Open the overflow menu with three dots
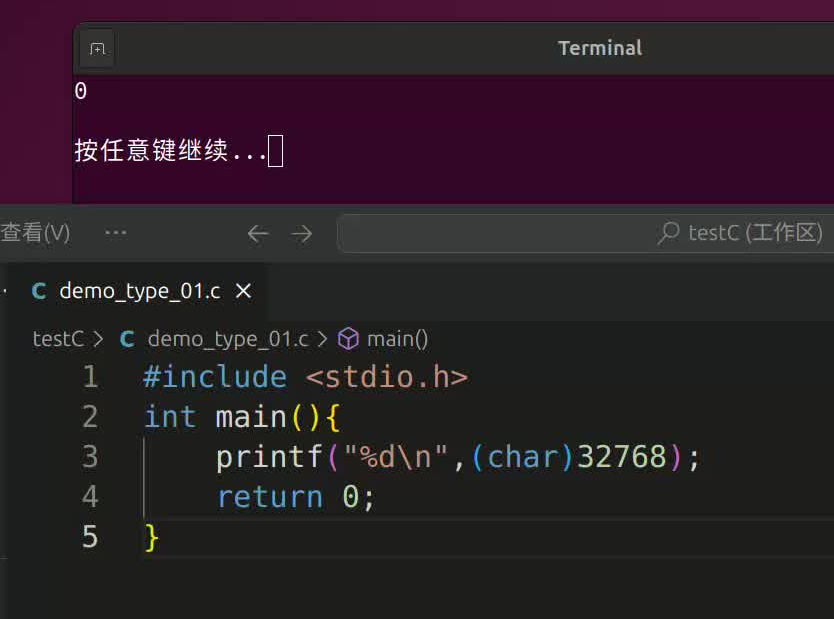Screen dimensions: 834x619 pos(115,233)
